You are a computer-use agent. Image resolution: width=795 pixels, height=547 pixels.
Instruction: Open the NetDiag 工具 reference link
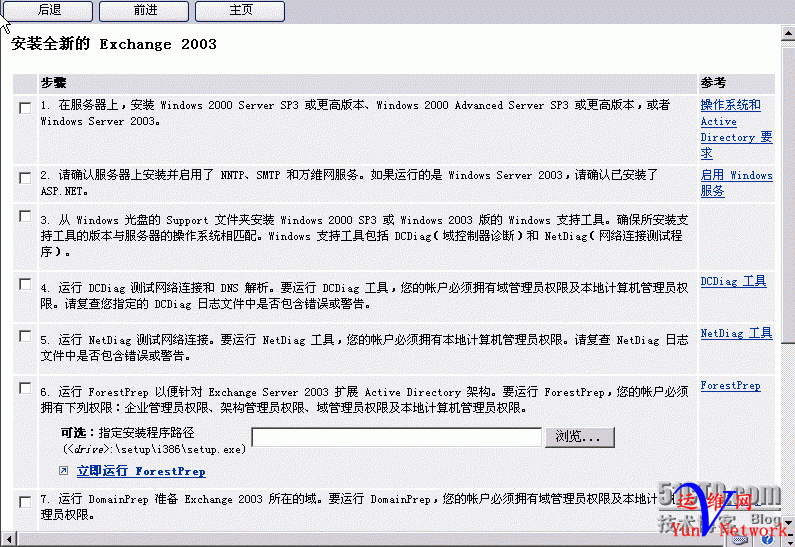tap(736, 333)
